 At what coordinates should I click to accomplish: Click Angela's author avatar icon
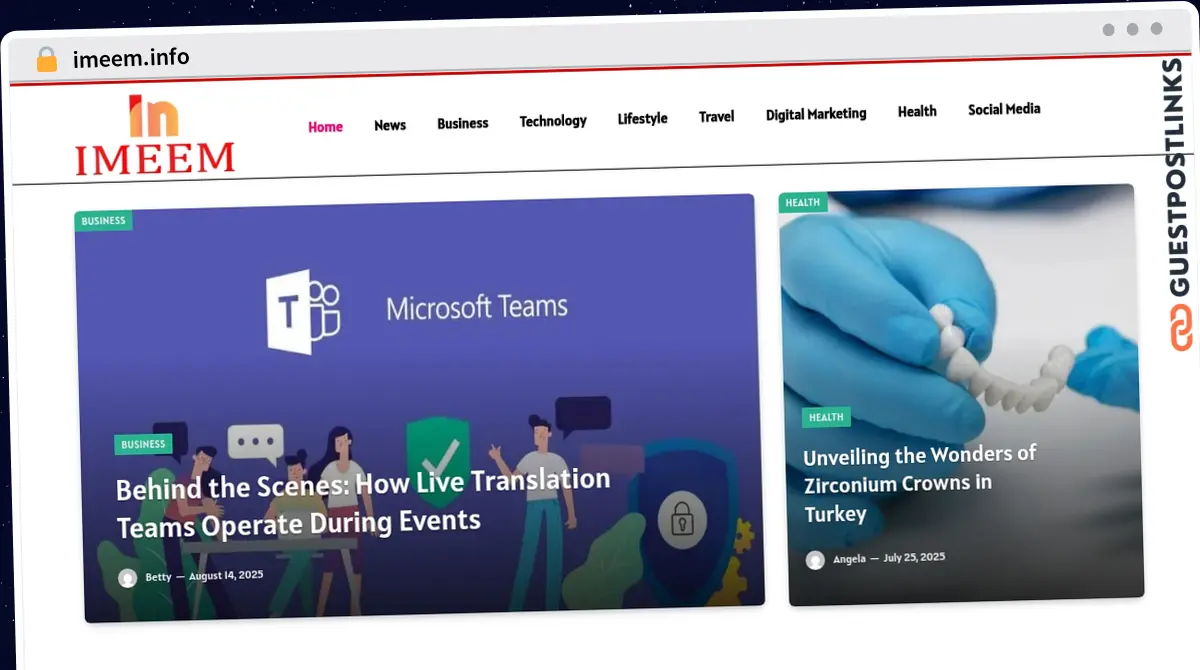click(x=816, y=560)
